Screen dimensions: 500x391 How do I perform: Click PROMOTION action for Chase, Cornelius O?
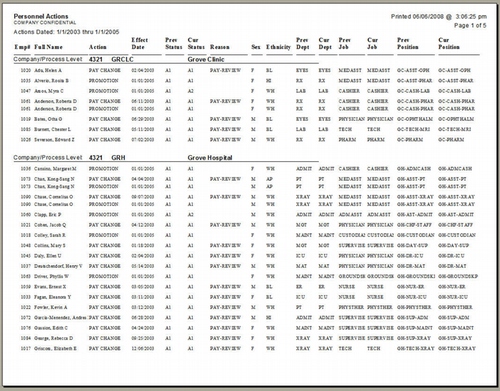click(103, 204)
